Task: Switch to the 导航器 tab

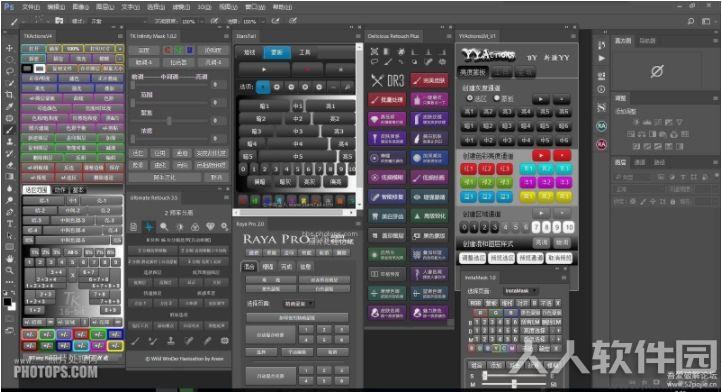Action: [647, 41]
